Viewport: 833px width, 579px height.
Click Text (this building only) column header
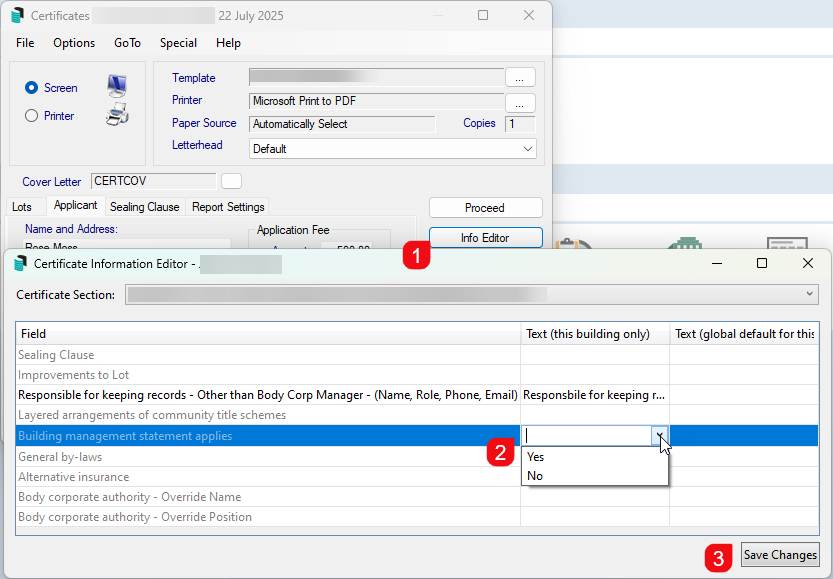tap(595, 334)
